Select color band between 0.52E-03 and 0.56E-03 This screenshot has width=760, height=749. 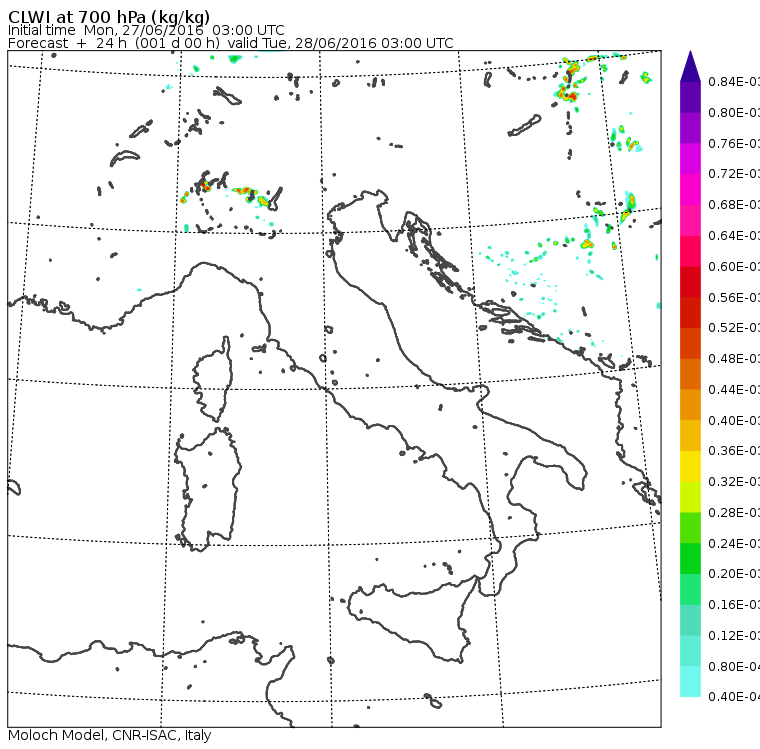click(x=690, y=313)
